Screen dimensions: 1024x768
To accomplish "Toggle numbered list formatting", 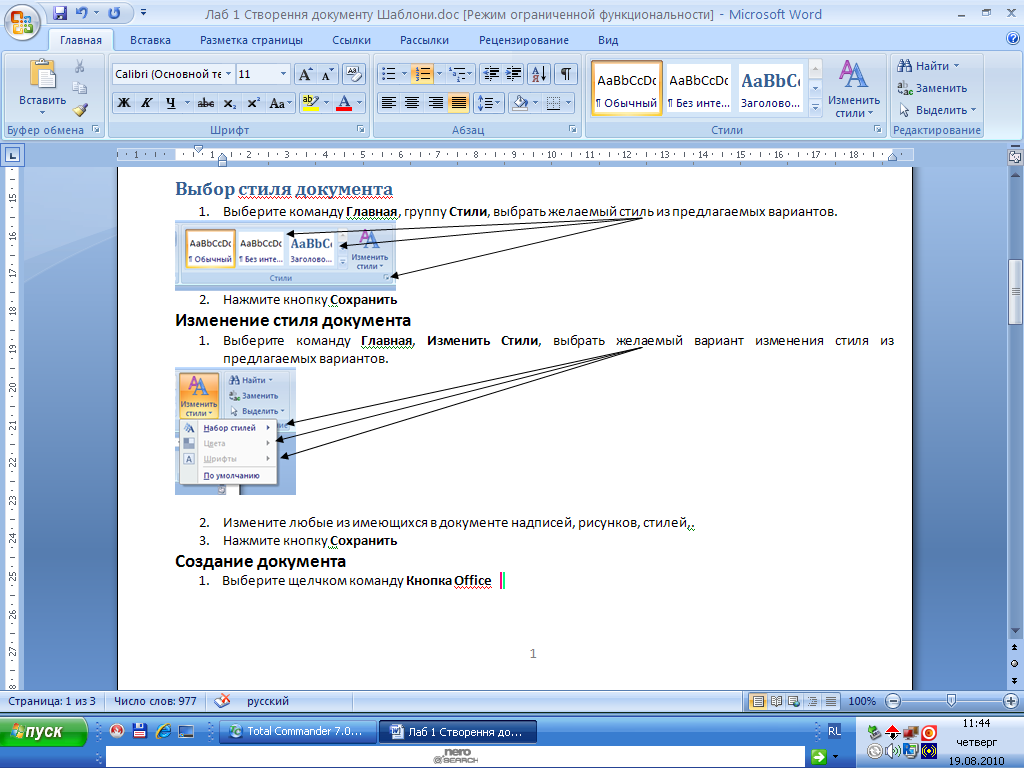I will [423, 74].
